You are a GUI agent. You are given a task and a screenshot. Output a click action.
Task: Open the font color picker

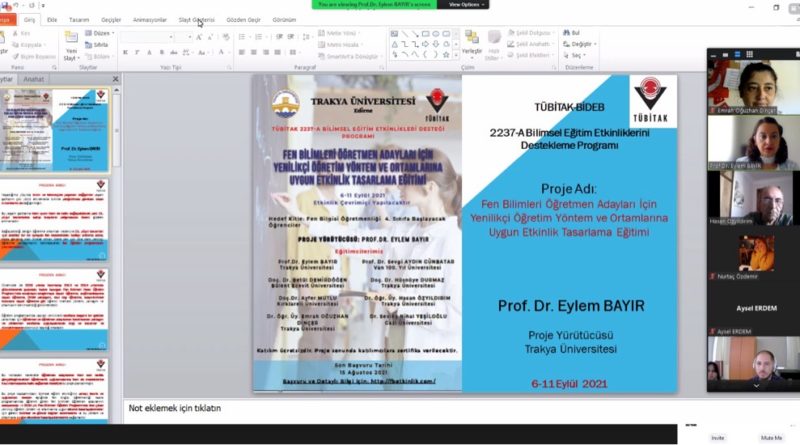pos(223,52)
